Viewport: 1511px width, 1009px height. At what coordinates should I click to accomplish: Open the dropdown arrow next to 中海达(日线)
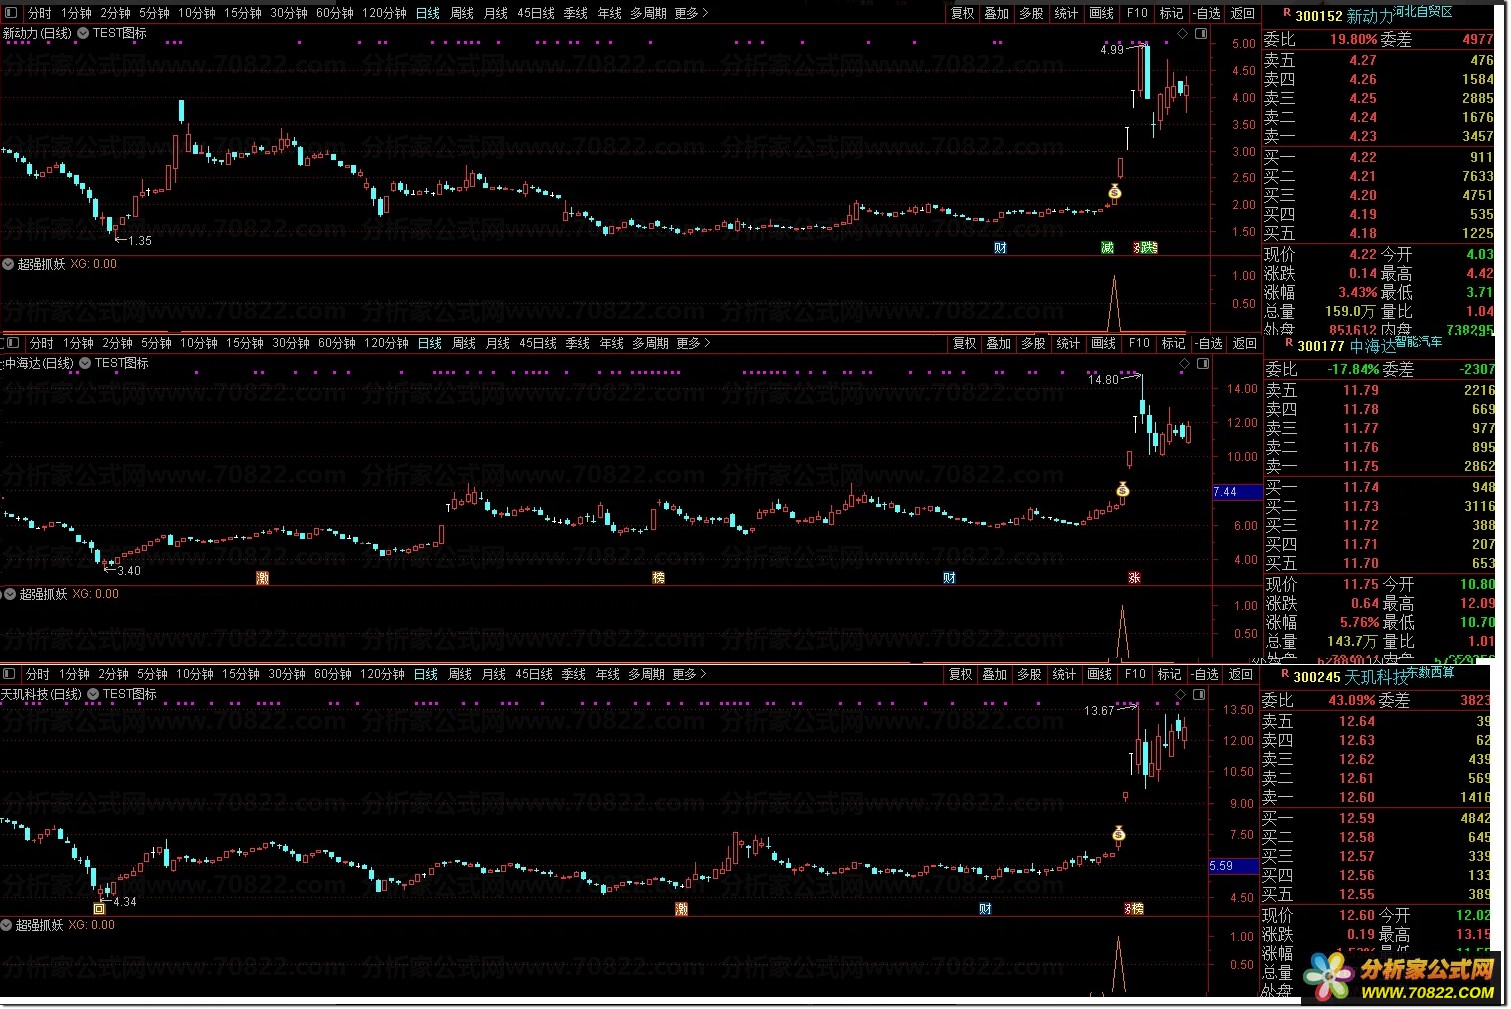[86, 364]
